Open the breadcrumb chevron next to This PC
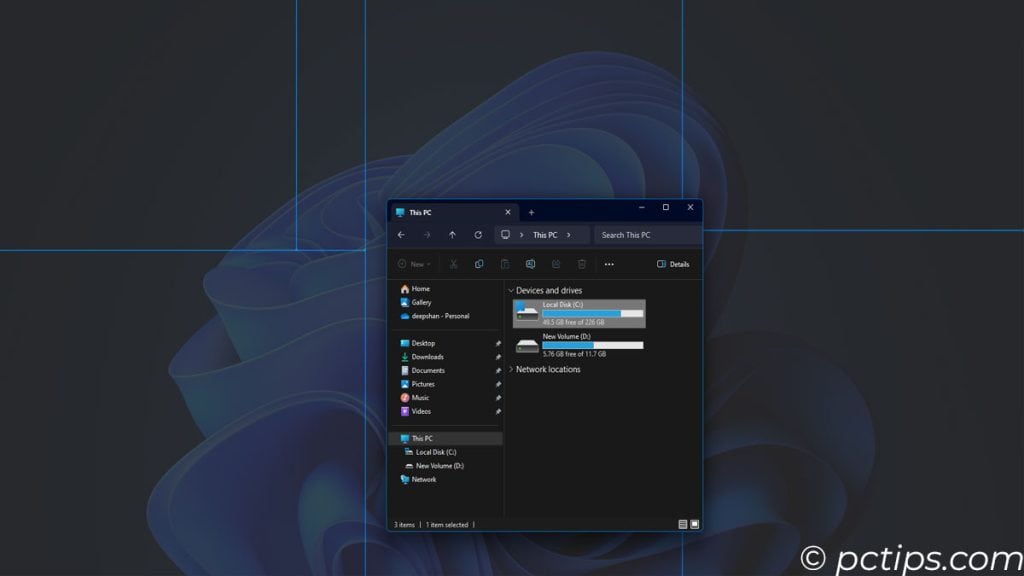The image size is (1024, 576). coord(566,234)
